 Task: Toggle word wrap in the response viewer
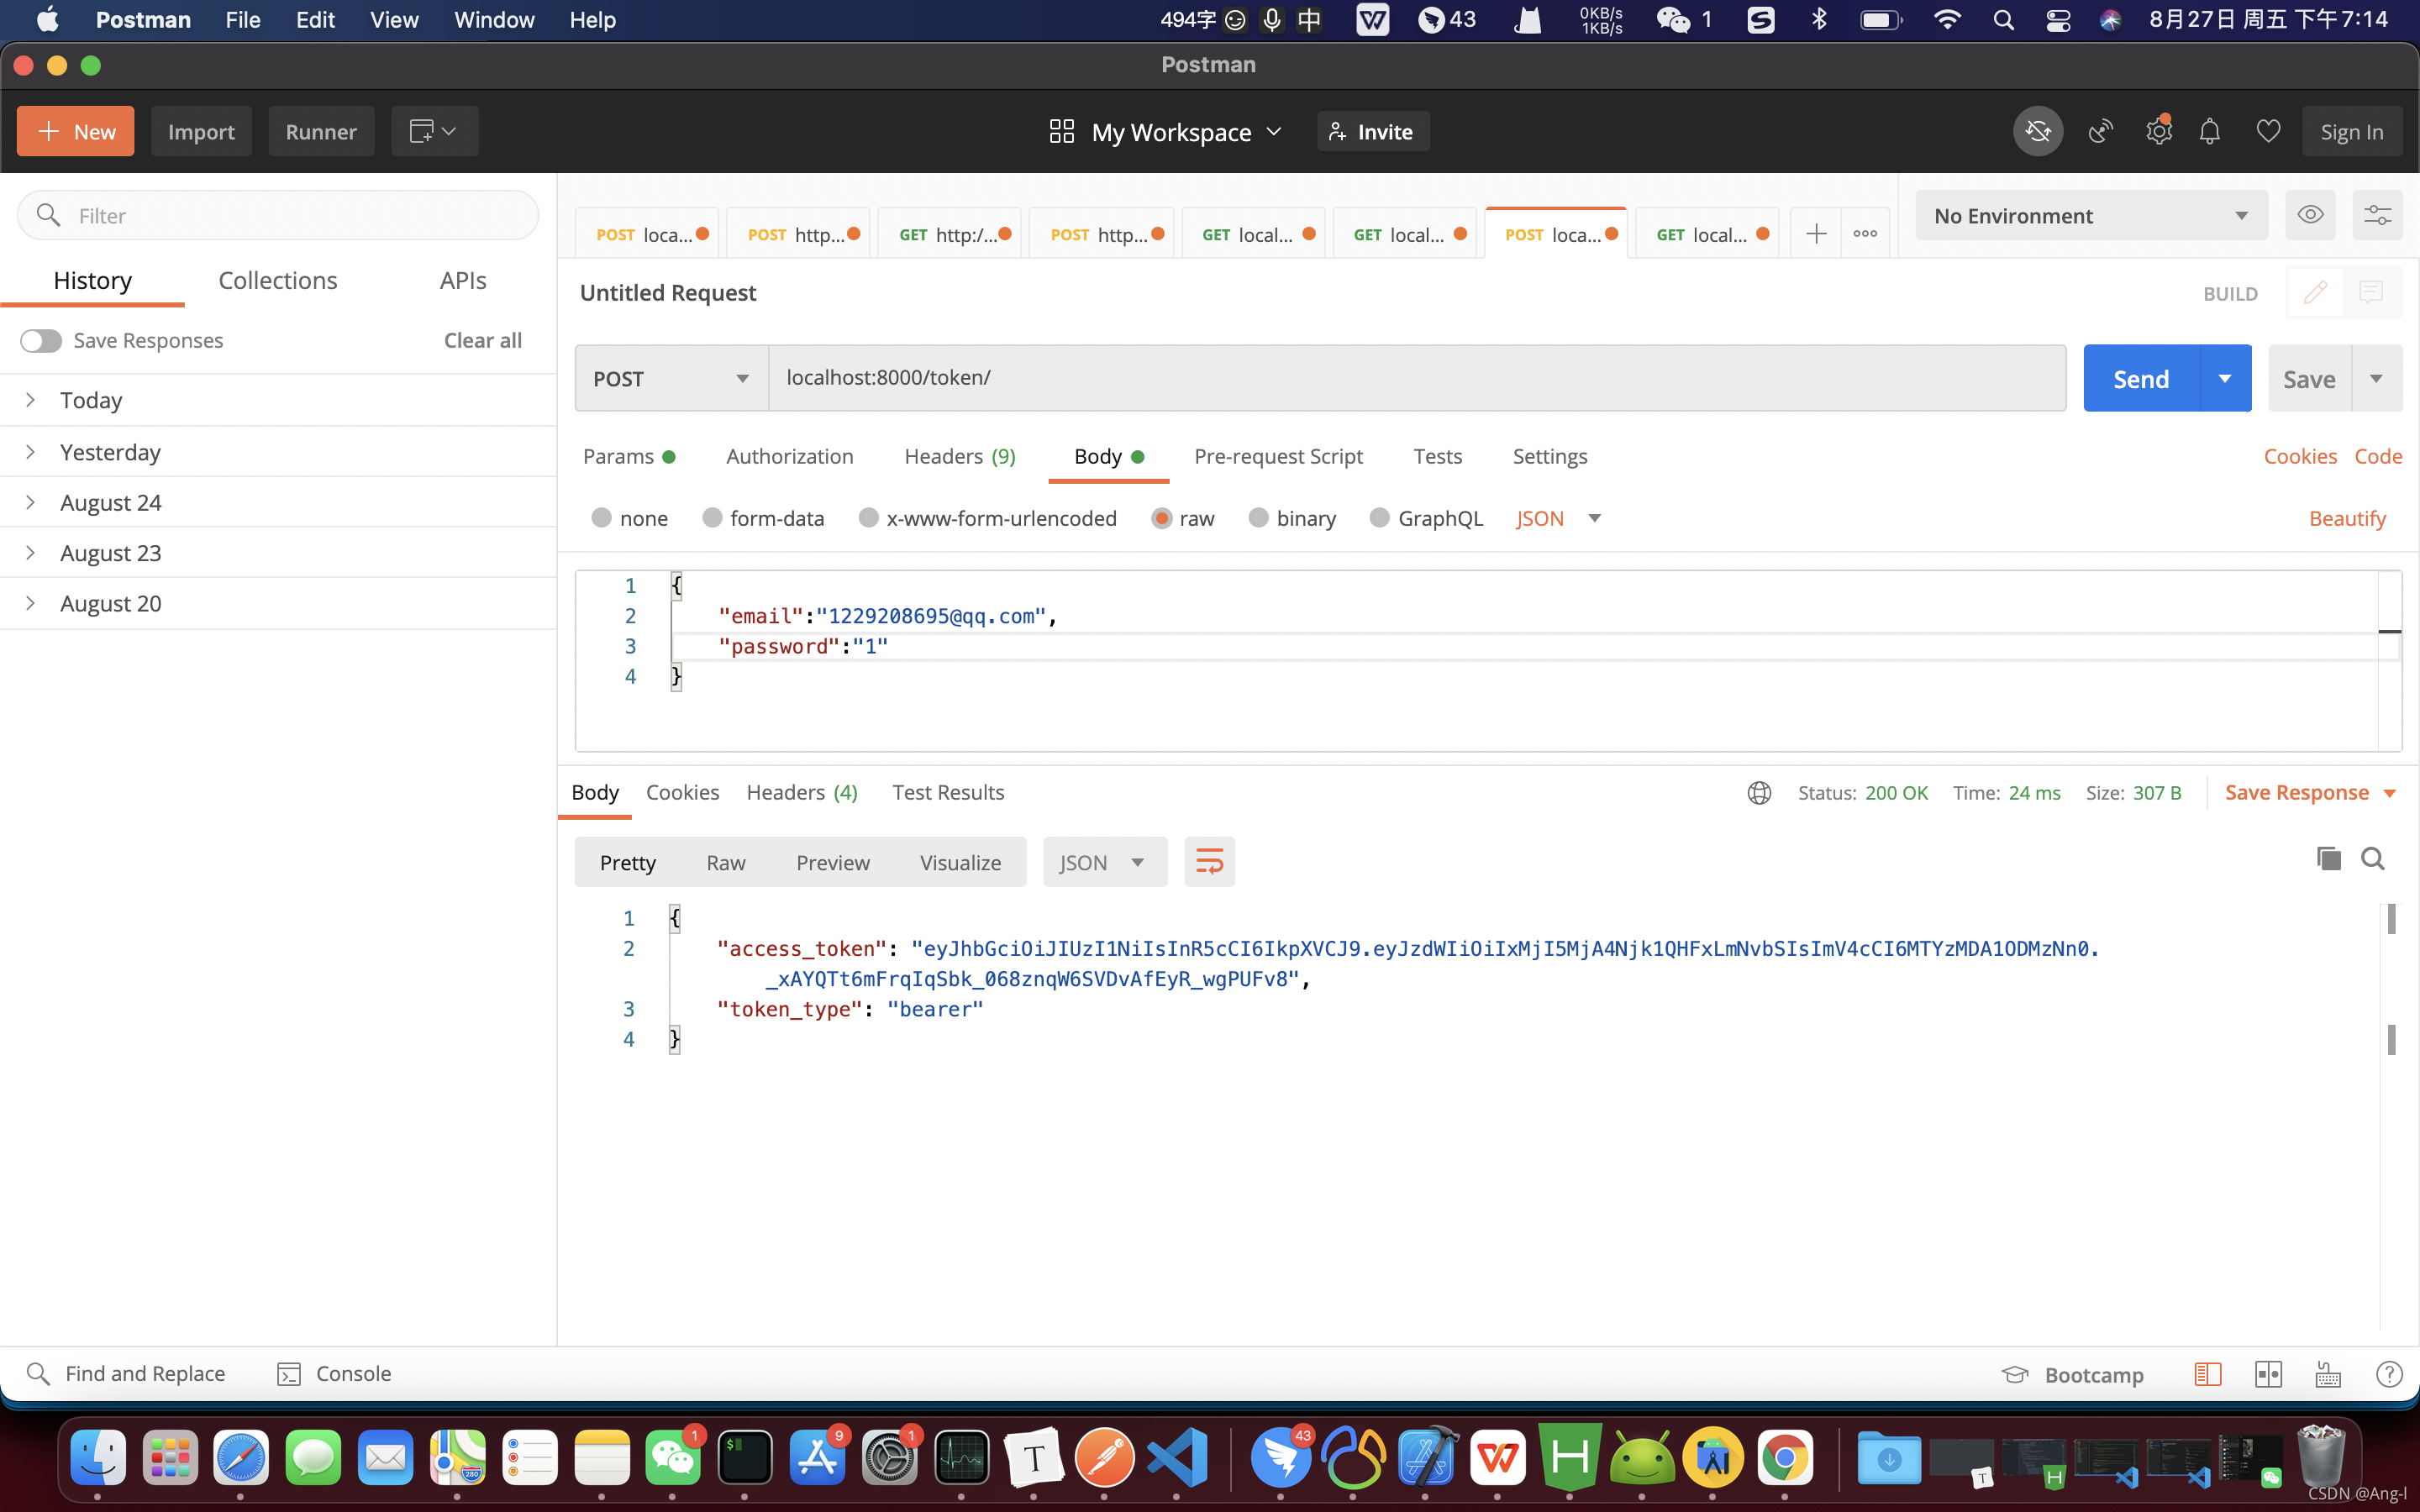click(1209, 862)
